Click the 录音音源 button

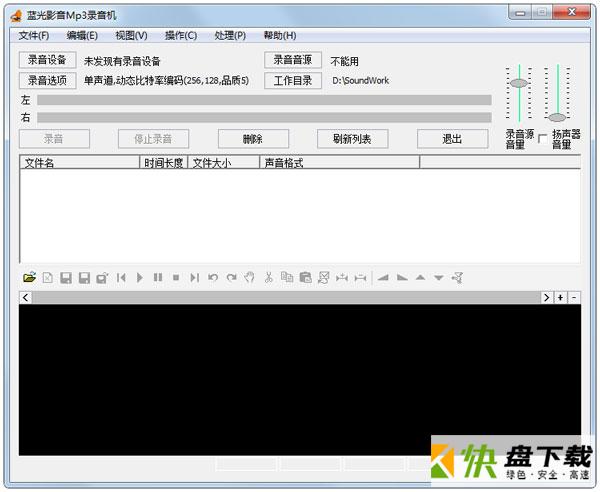(293, 60)
